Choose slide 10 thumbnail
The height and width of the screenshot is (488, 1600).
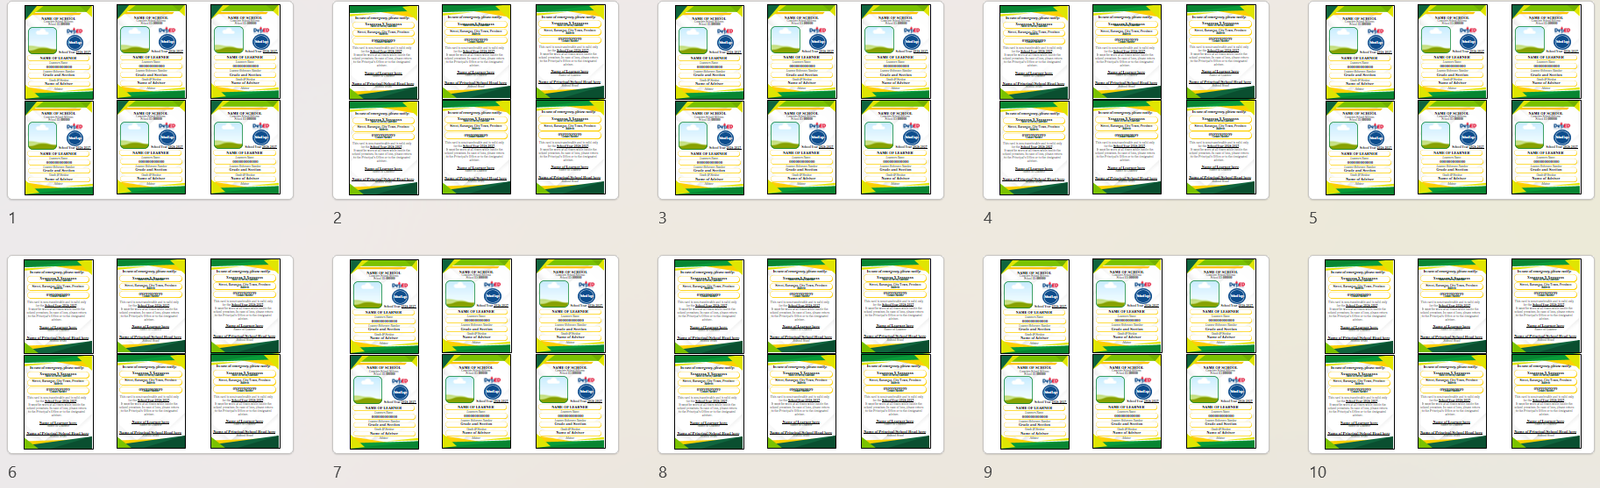pos(1451,354)
